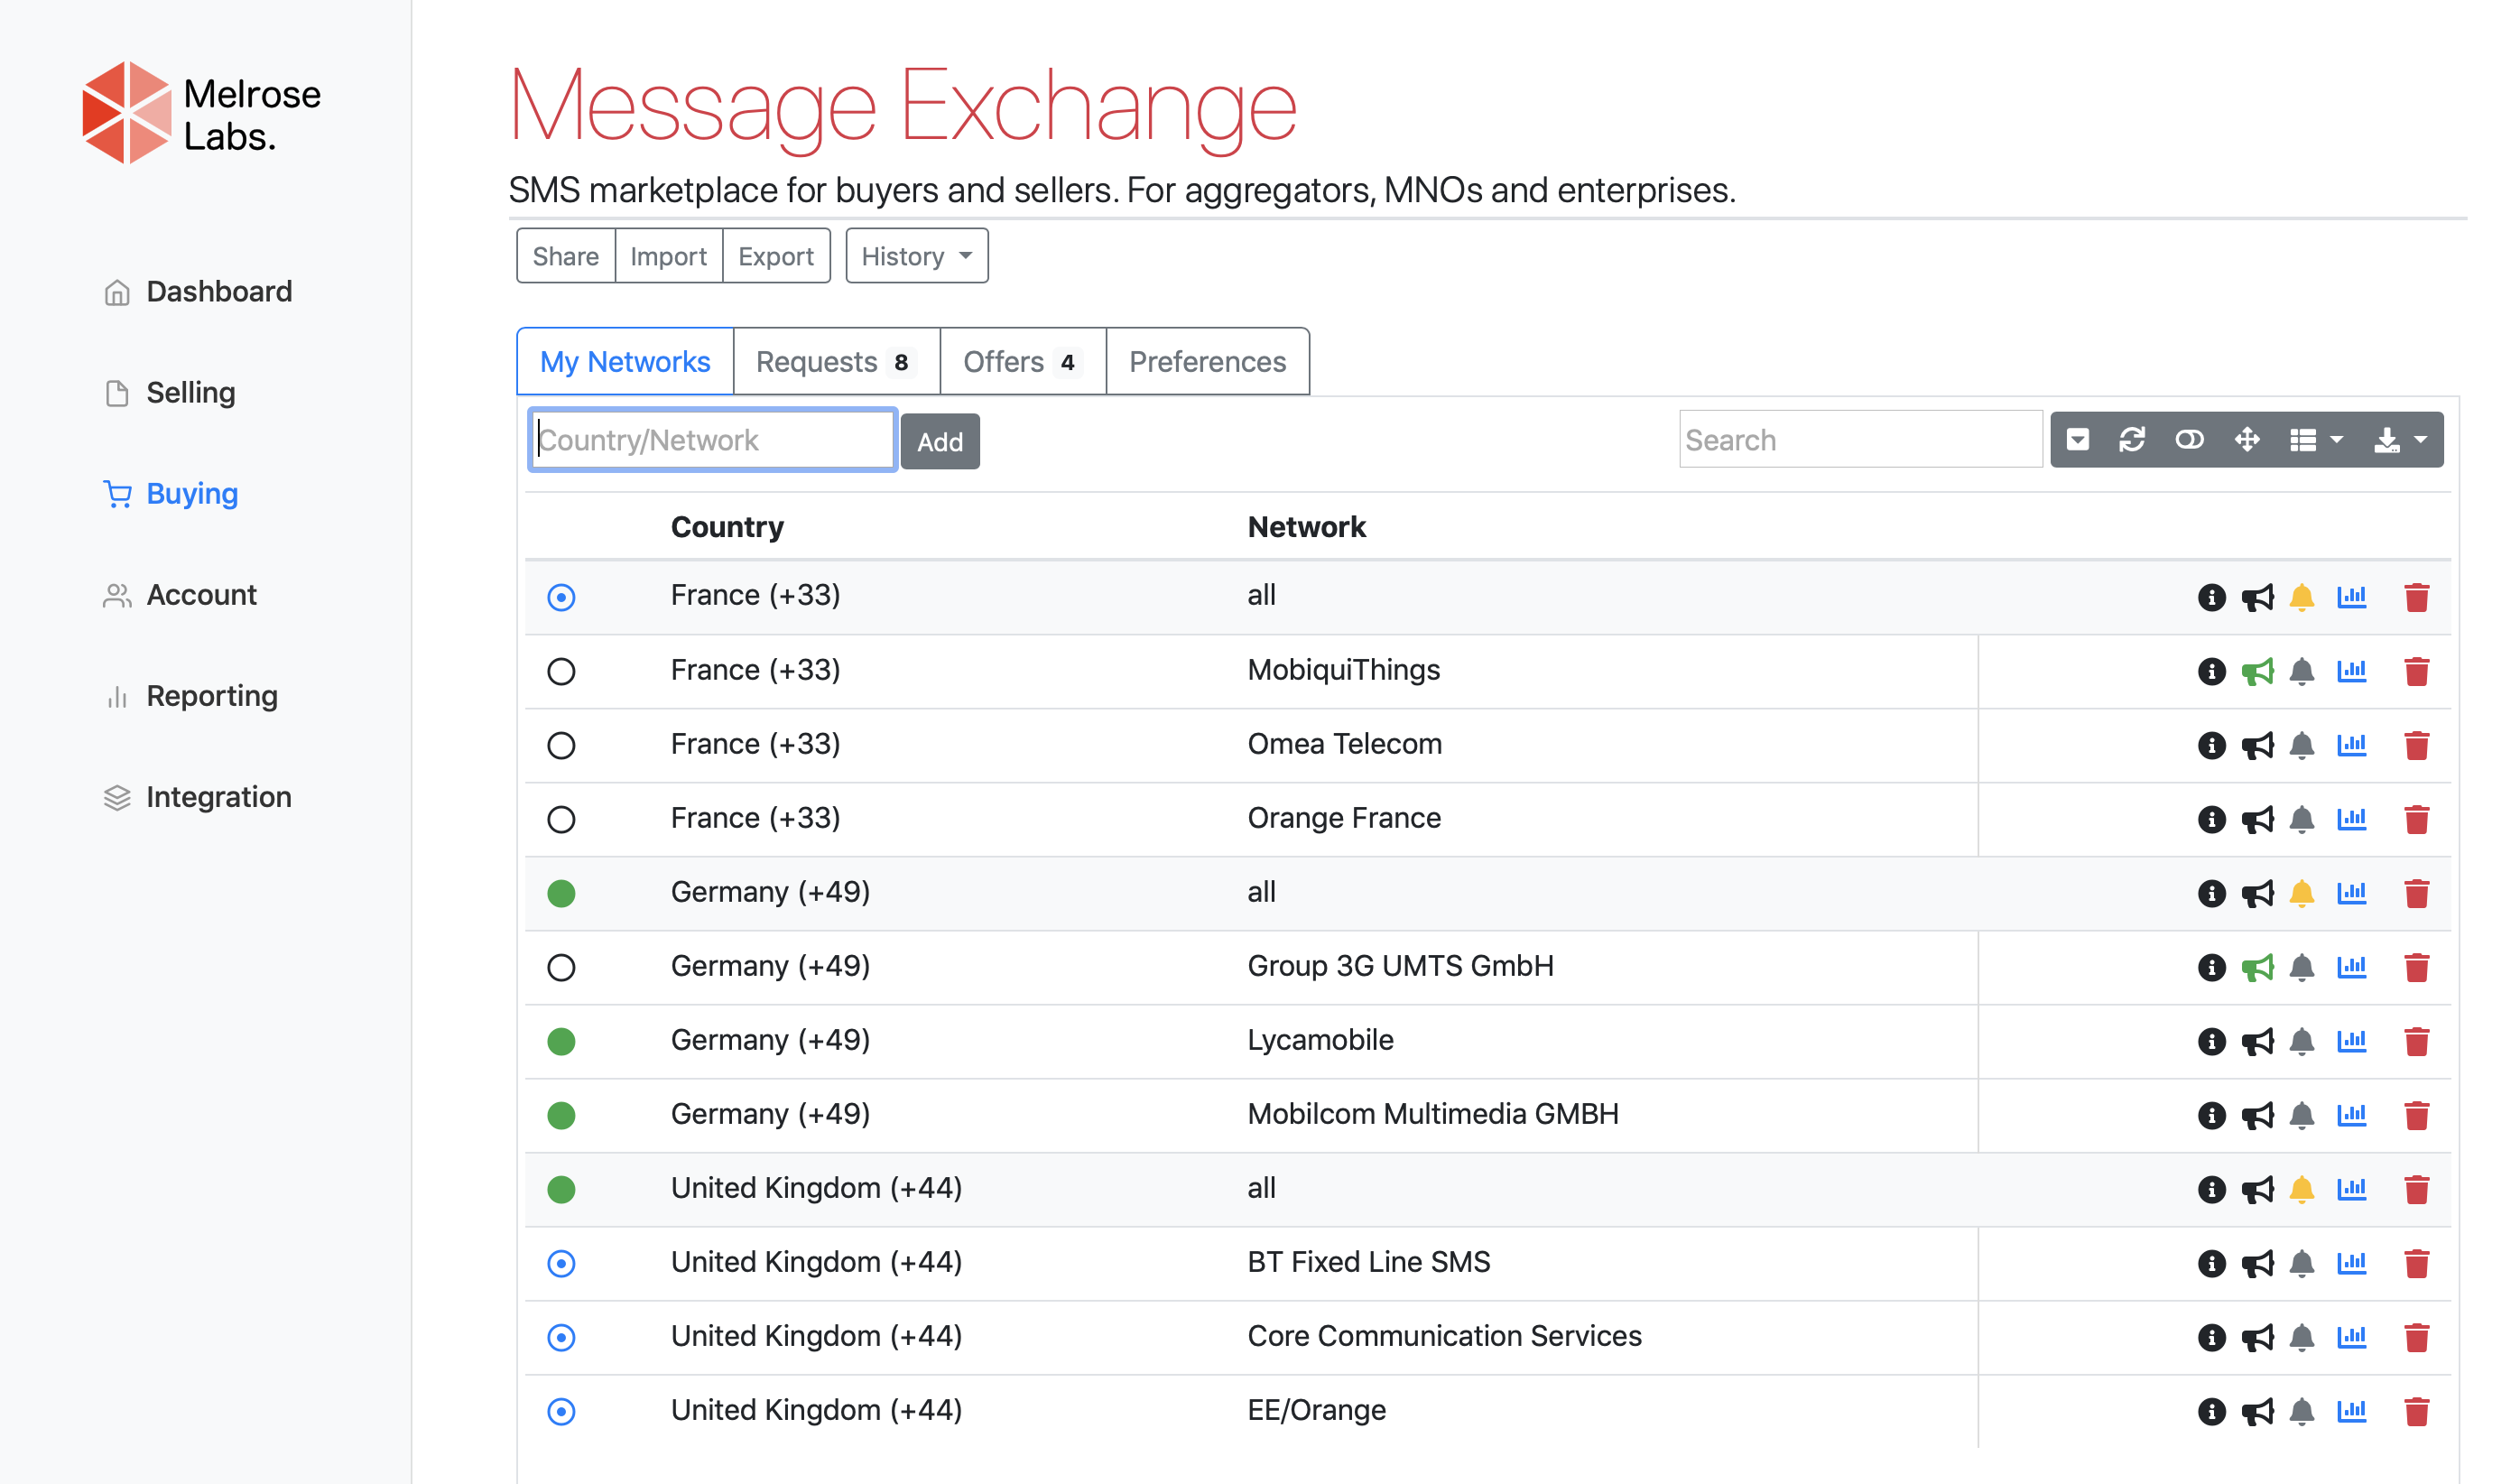Image resolution: width=2520 pixels, height=1484 pixels.
Task: Click the bell icon for Omea Telecom row
Action: point(2301,745)
